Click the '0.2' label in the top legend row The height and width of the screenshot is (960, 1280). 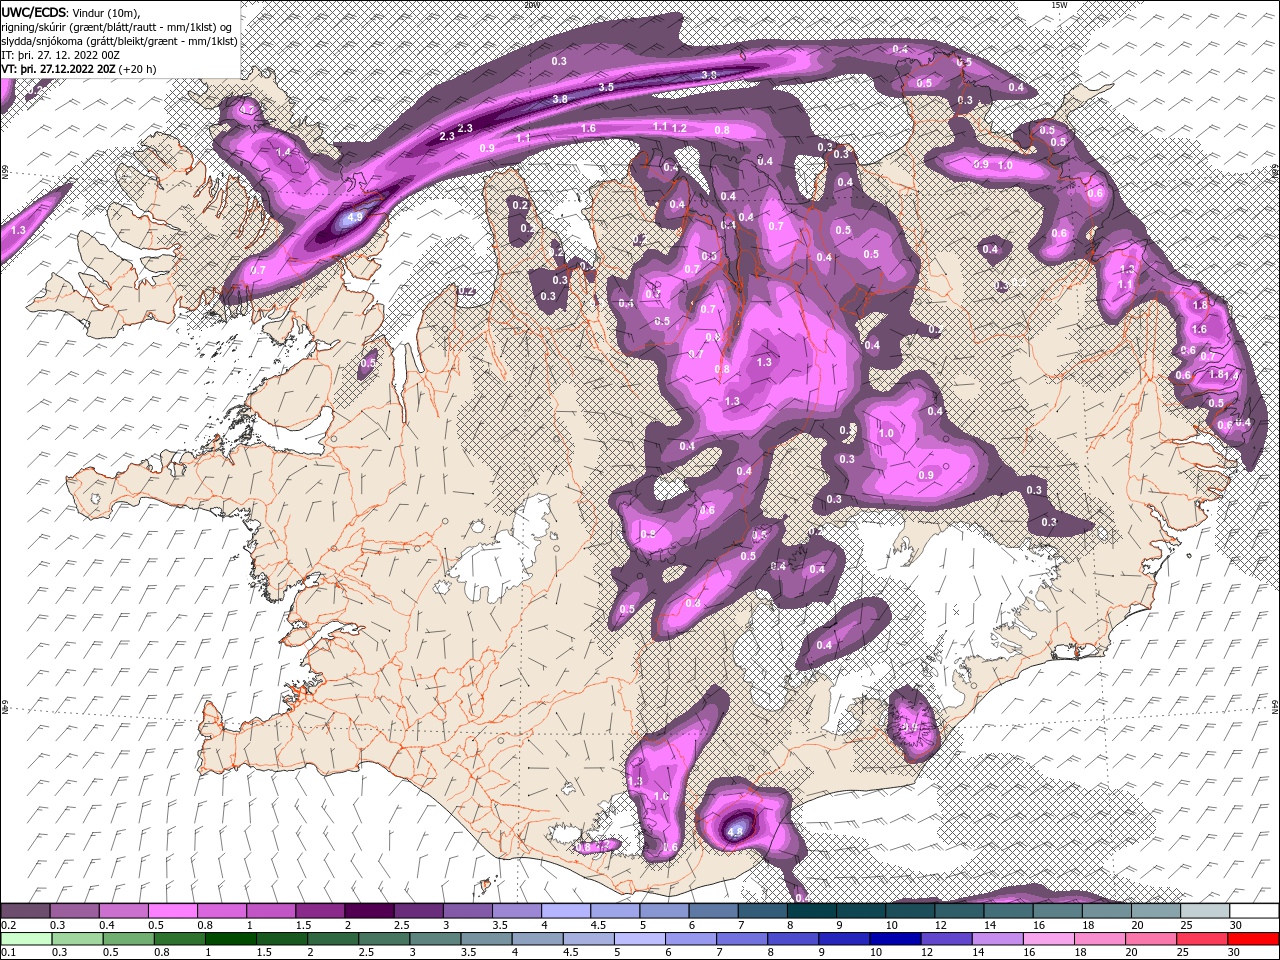(x=8, y=925)
